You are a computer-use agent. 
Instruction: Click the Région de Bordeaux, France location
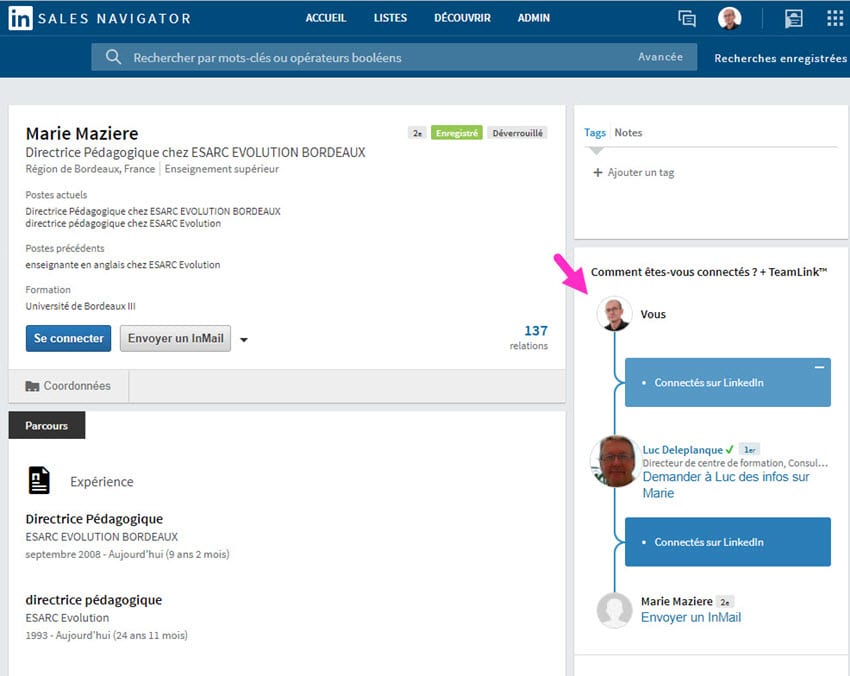(90, 169)
